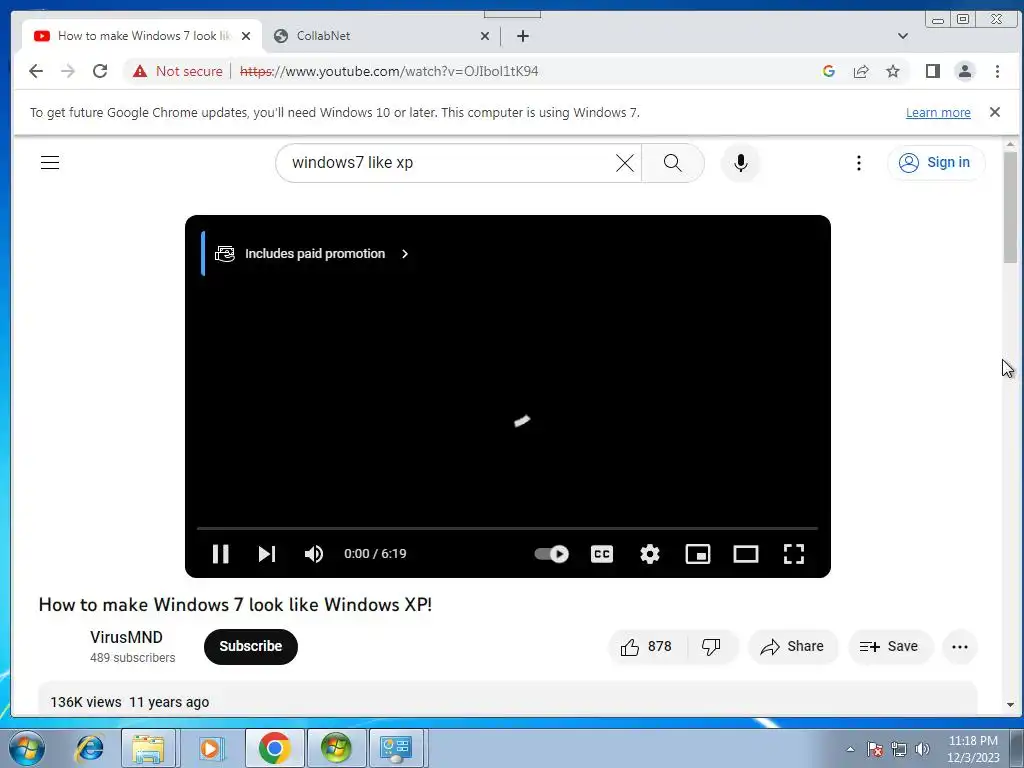Open the YouTube guide hamburger menu

pos(50,163)
